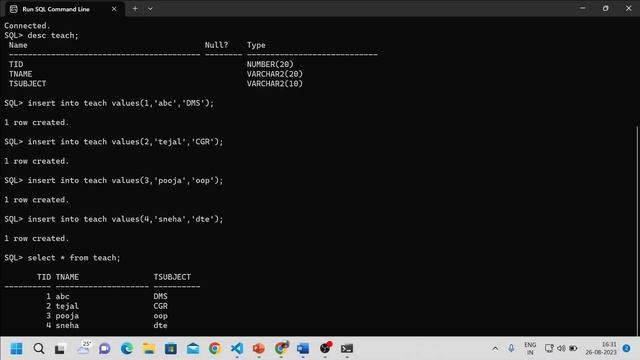Open the weather widget showing 25°
Screen dimensions: 640x360
84,348
